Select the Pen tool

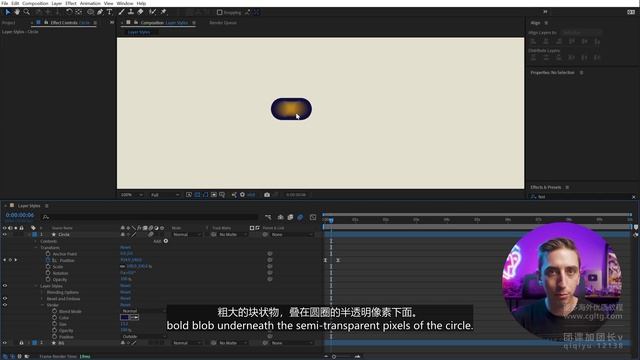click(100, 12)
